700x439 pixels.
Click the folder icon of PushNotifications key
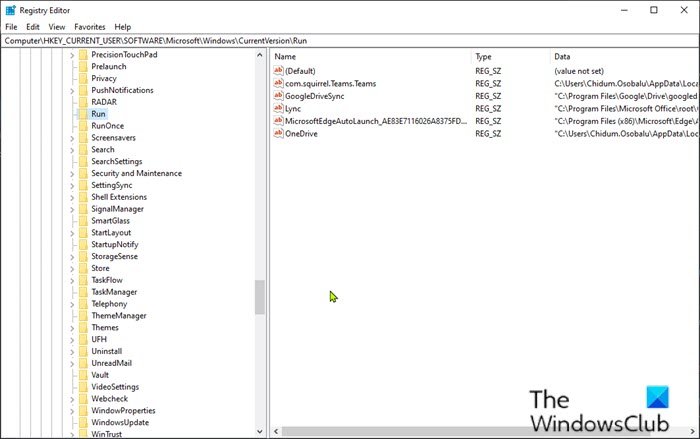tap(83, 90)
